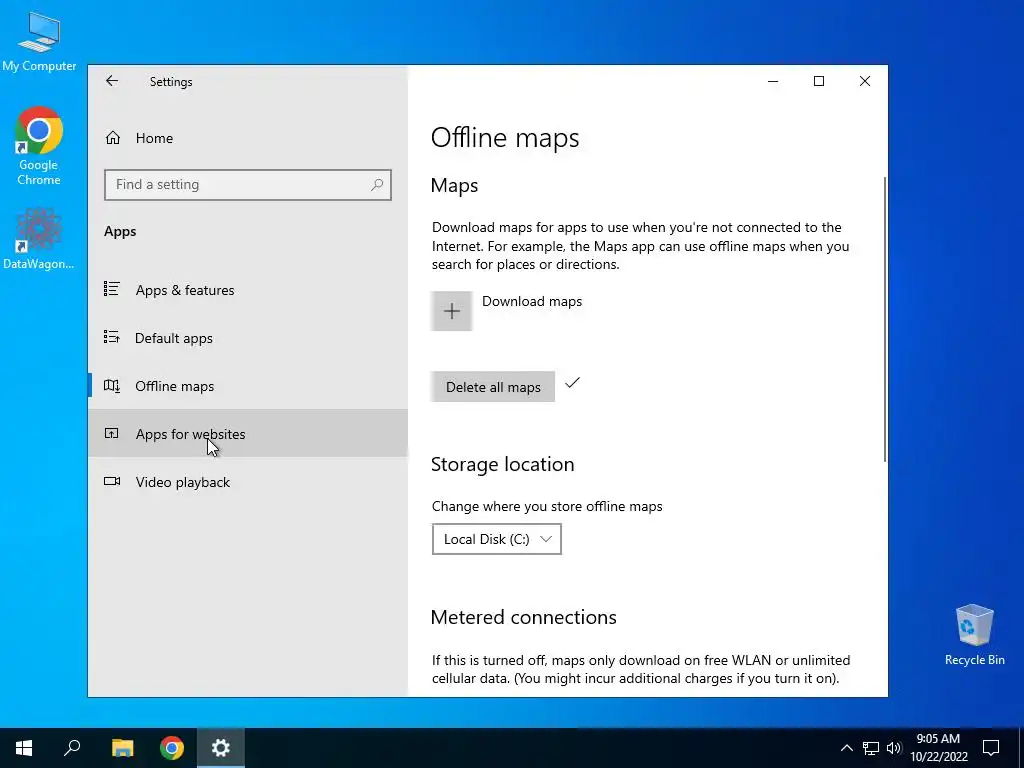Image resolution: width=1024 pixels, height=768 pixels.
Task: Click the Offline maps page title
Action: [x=505, y=138]
